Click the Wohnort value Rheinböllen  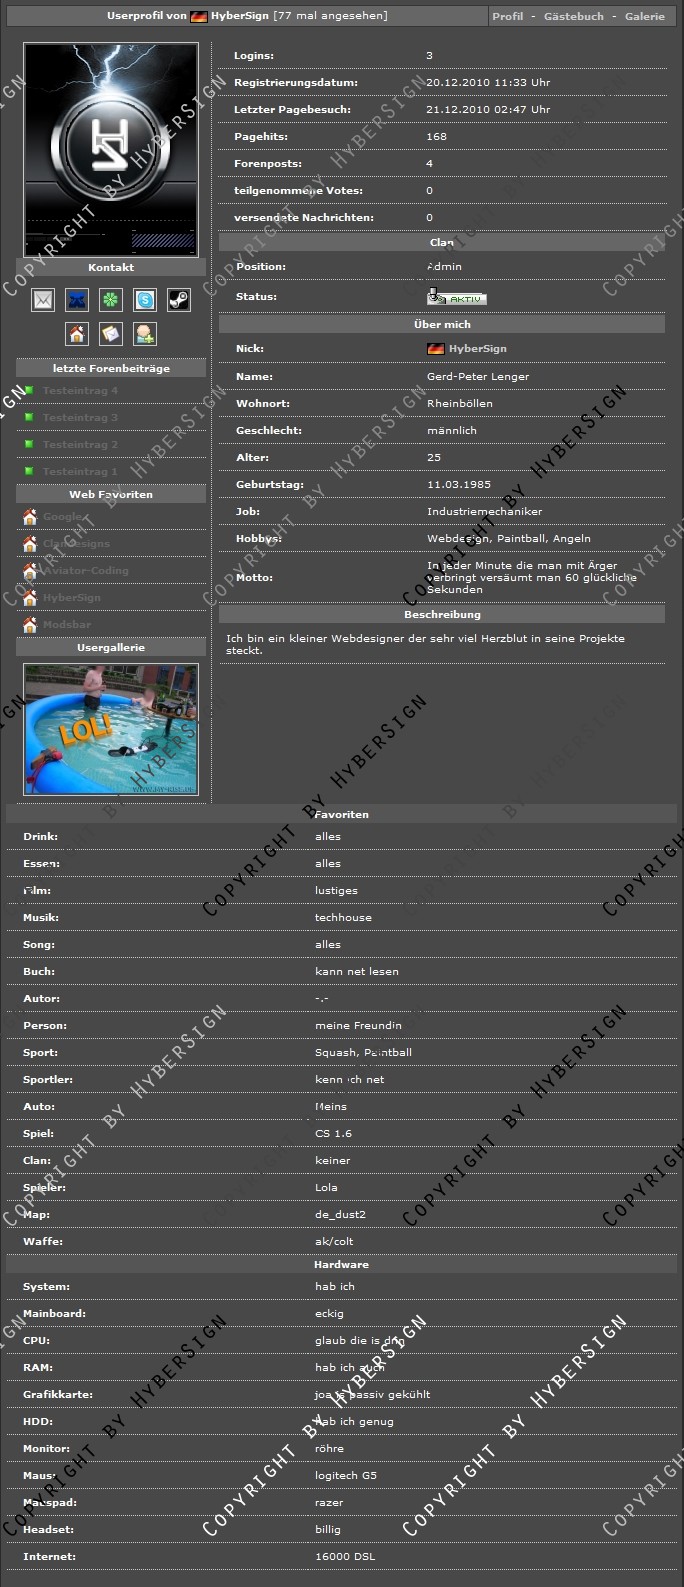[x=460, y=403]
